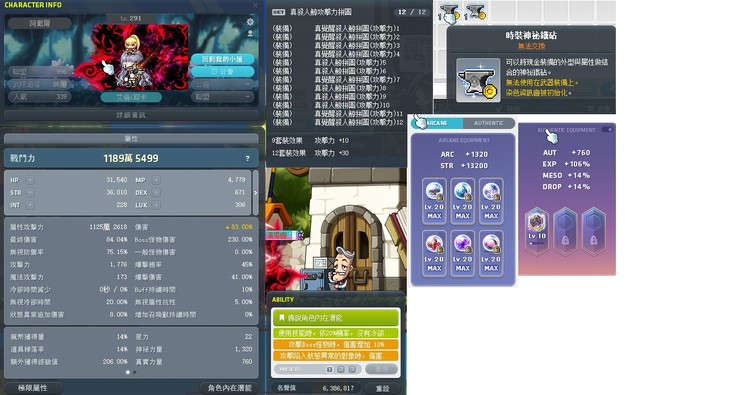Select ability preset 1
Screen dimensions: 750x395
(329, 370)
